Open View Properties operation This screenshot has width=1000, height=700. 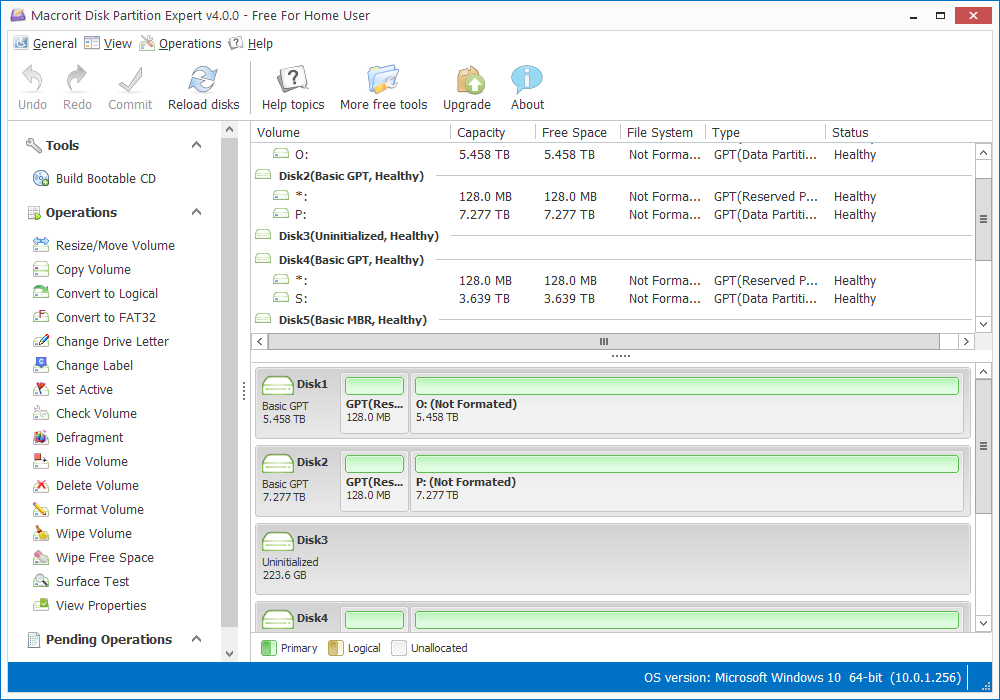coord(89,606)
